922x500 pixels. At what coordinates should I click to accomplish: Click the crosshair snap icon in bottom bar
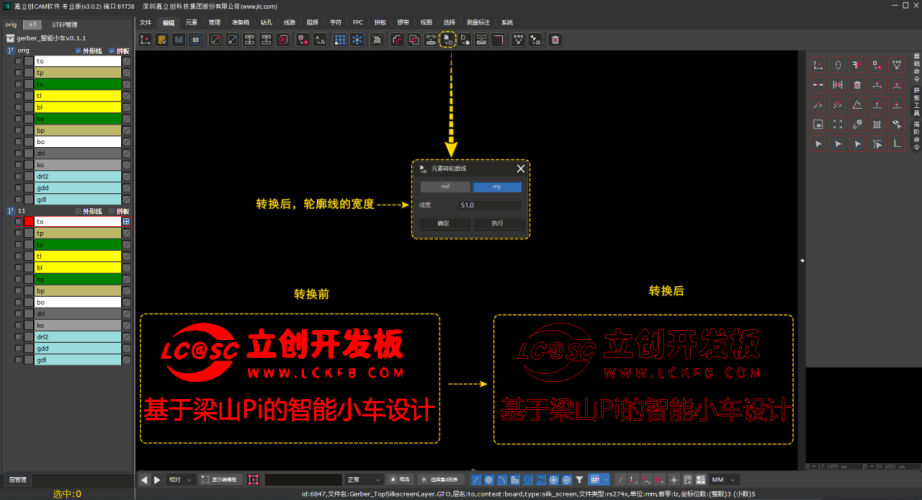pos(674,479)
